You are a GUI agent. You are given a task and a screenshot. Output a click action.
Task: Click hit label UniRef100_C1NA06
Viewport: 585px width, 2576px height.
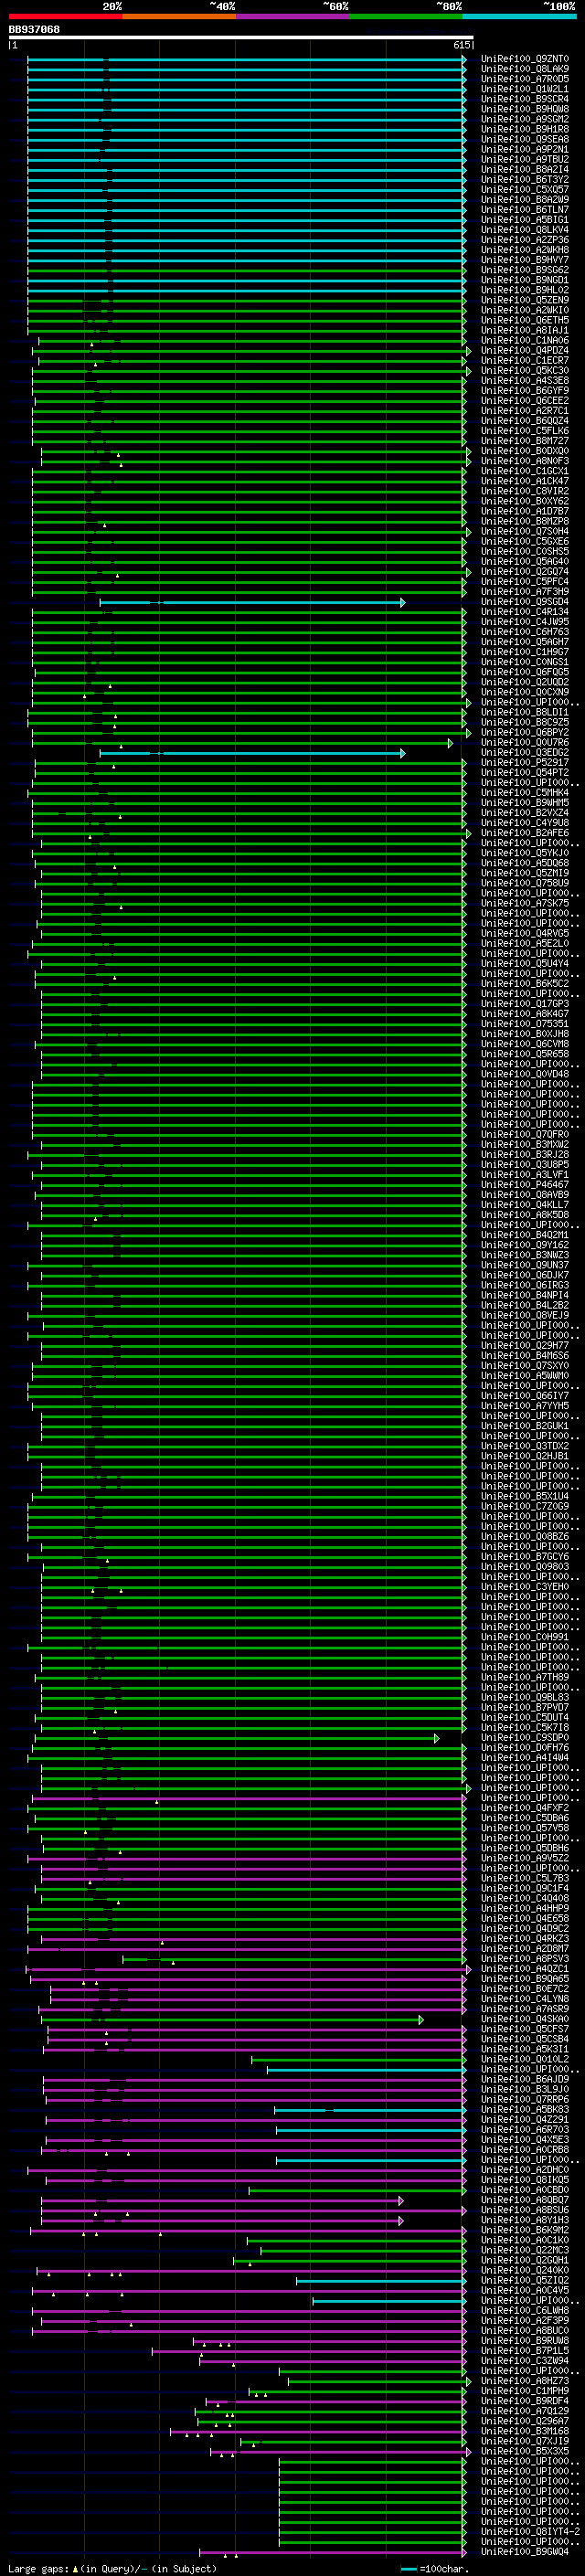click(x=525, y=340)
